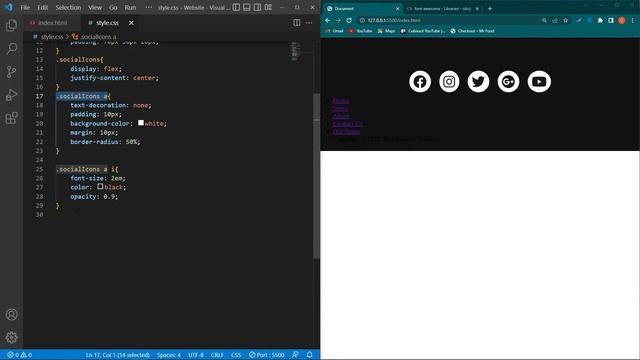
Task: Open the View menu
Action: point(95,7)
